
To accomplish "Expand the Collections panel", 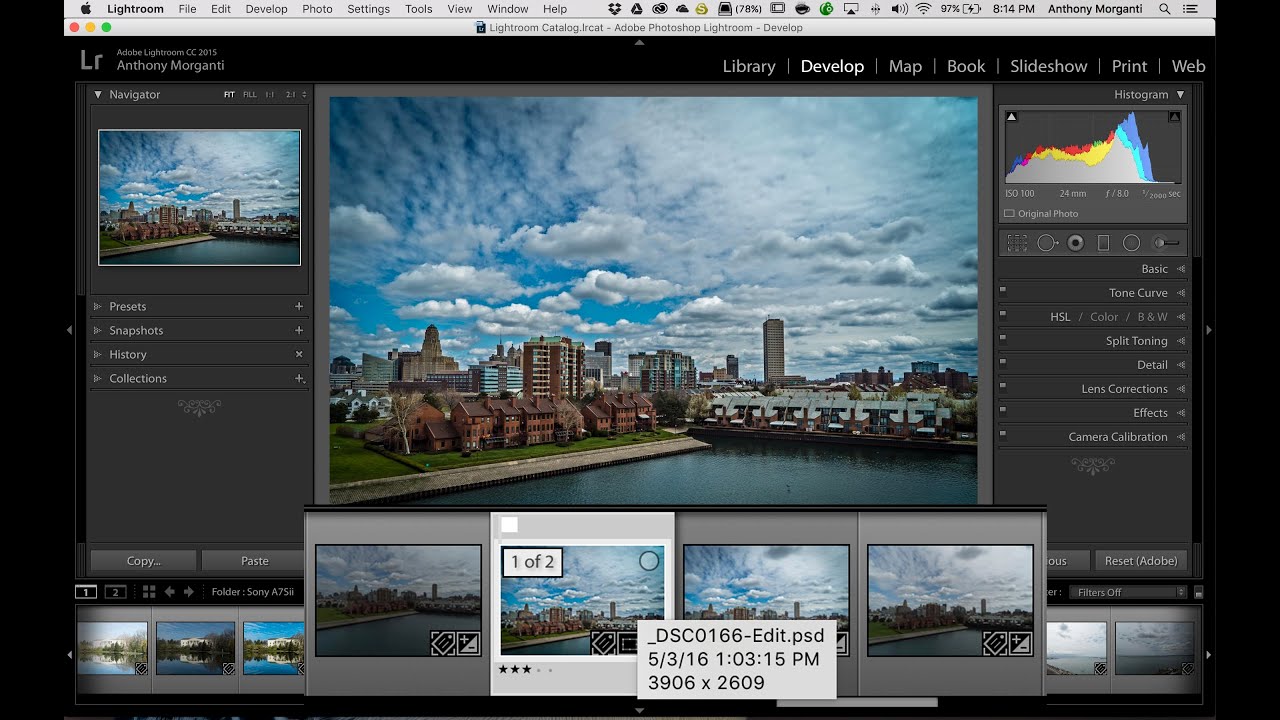I will [98, 378].
